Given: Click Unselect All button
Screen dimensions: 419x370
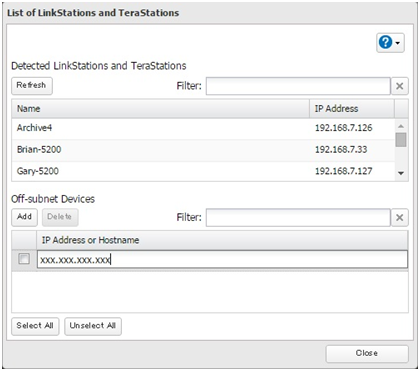Looking at the screenshot, I should click(x=93, y=326).
